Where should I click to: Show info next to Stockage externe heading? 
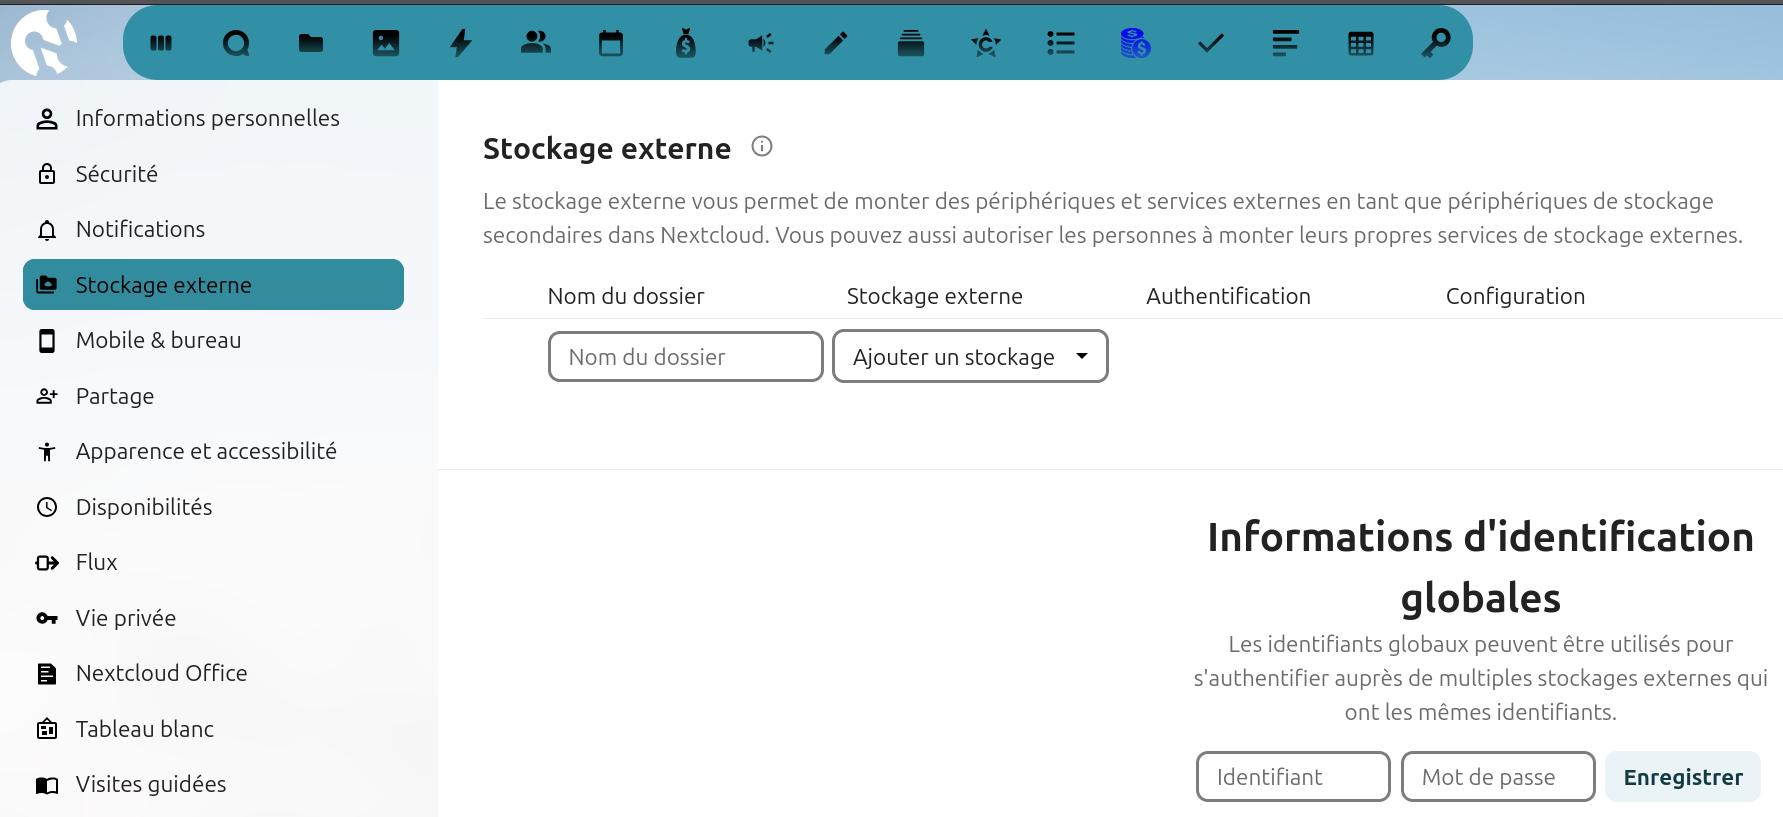point(762,147)
